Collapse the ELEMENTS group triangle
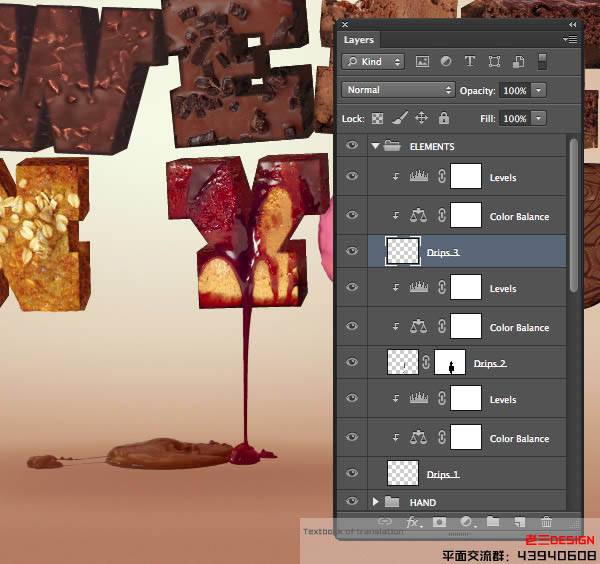Image resolution: width=600 pixels, height=564 pixels. (375, 146)
